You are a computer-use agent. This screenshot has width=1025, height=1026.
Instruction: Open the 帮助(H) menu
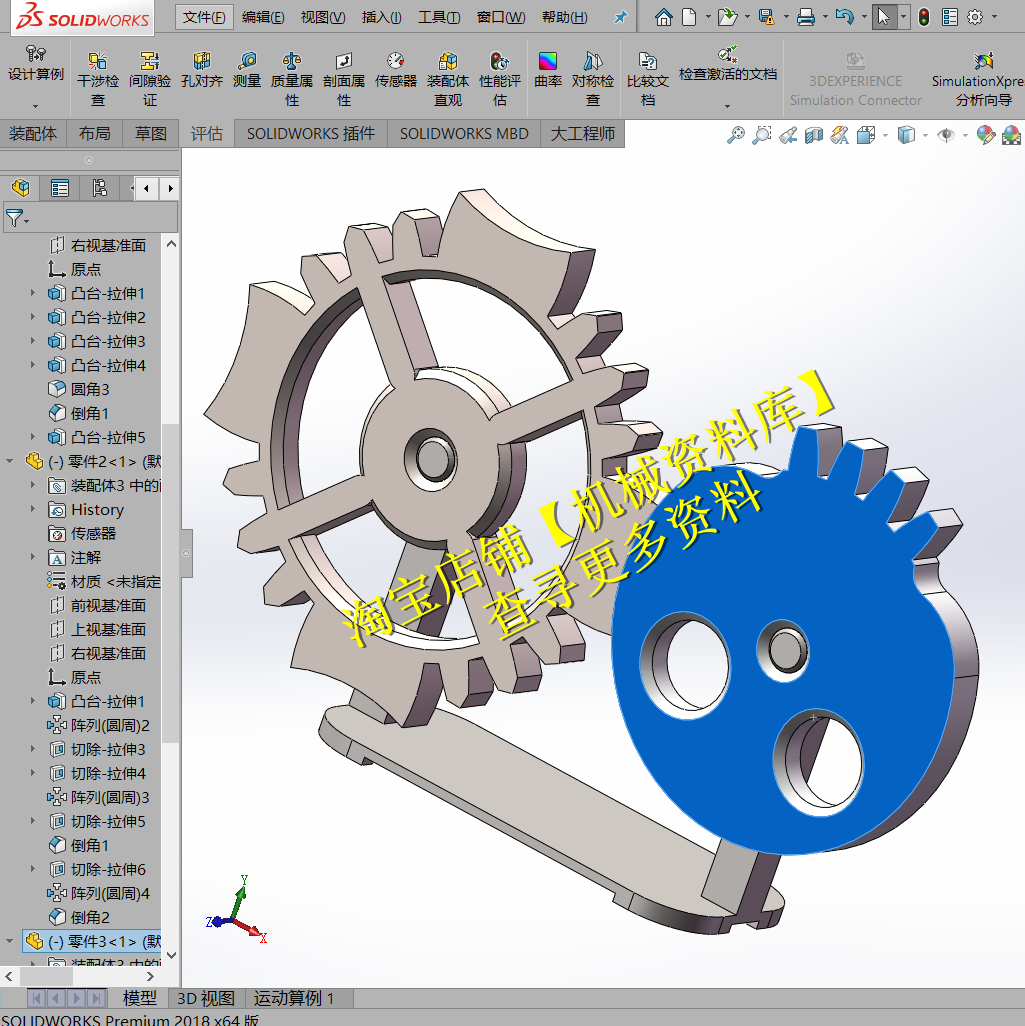tap(564, 17)
